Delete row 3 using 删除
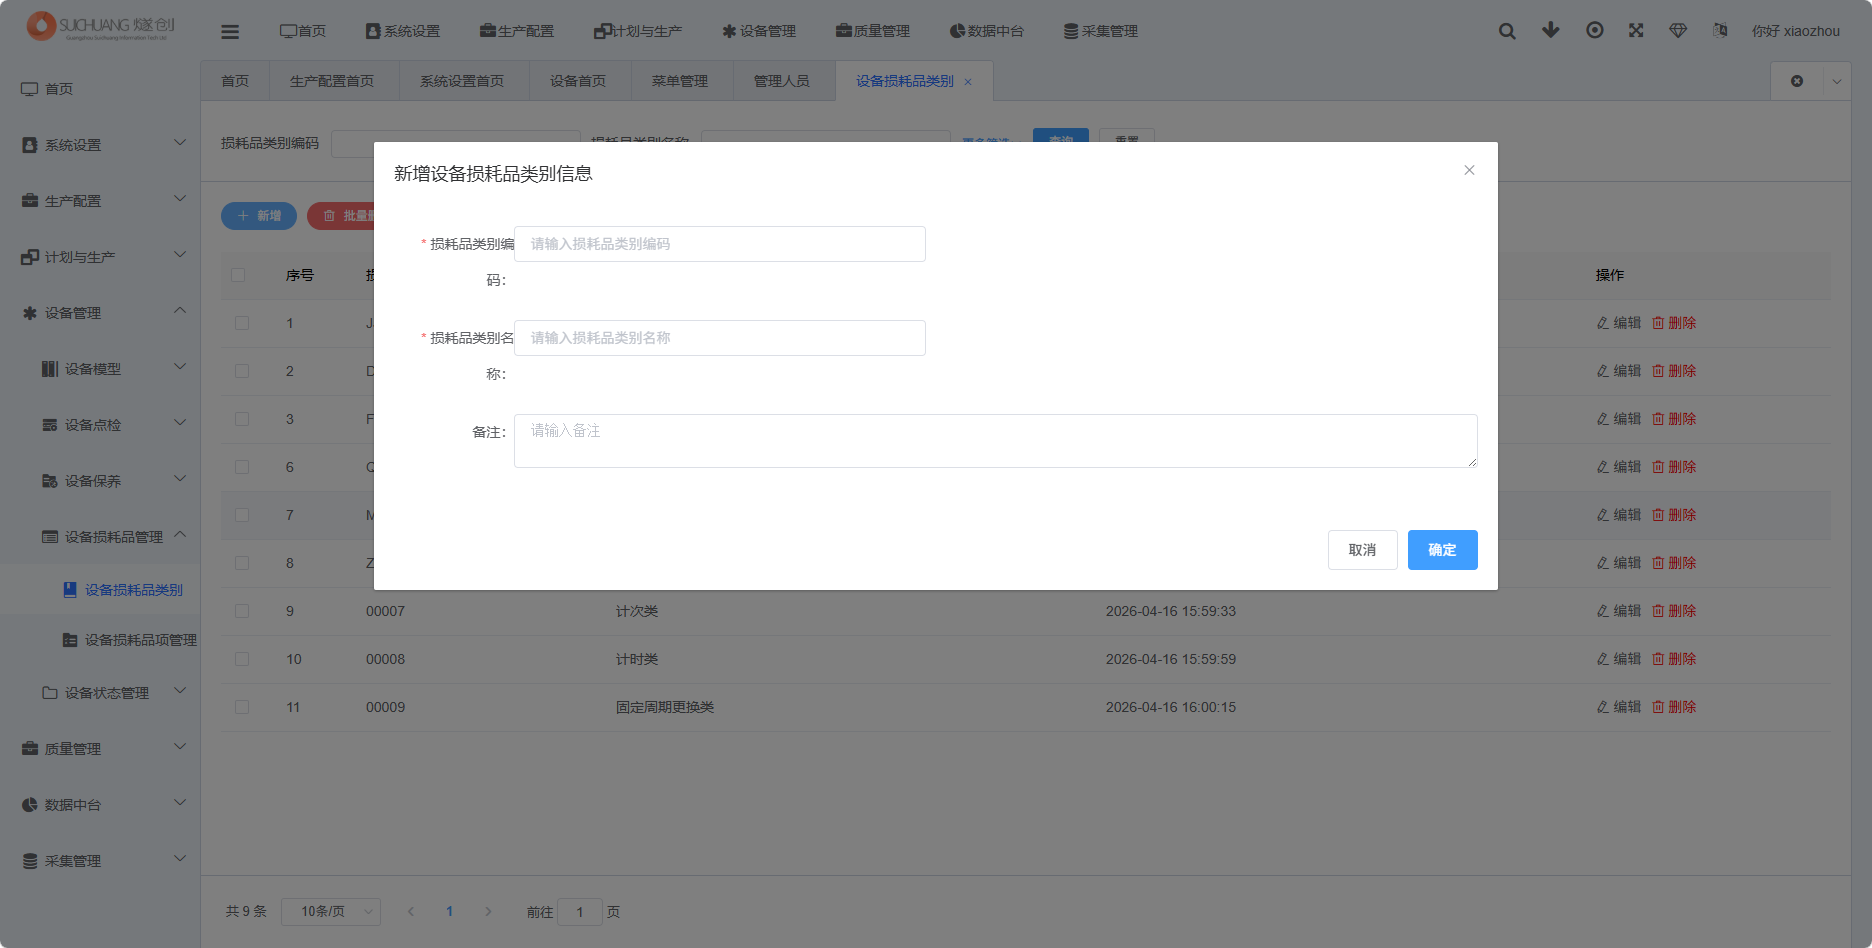The image size is (1872, 948). click(x=1674, y=419)
